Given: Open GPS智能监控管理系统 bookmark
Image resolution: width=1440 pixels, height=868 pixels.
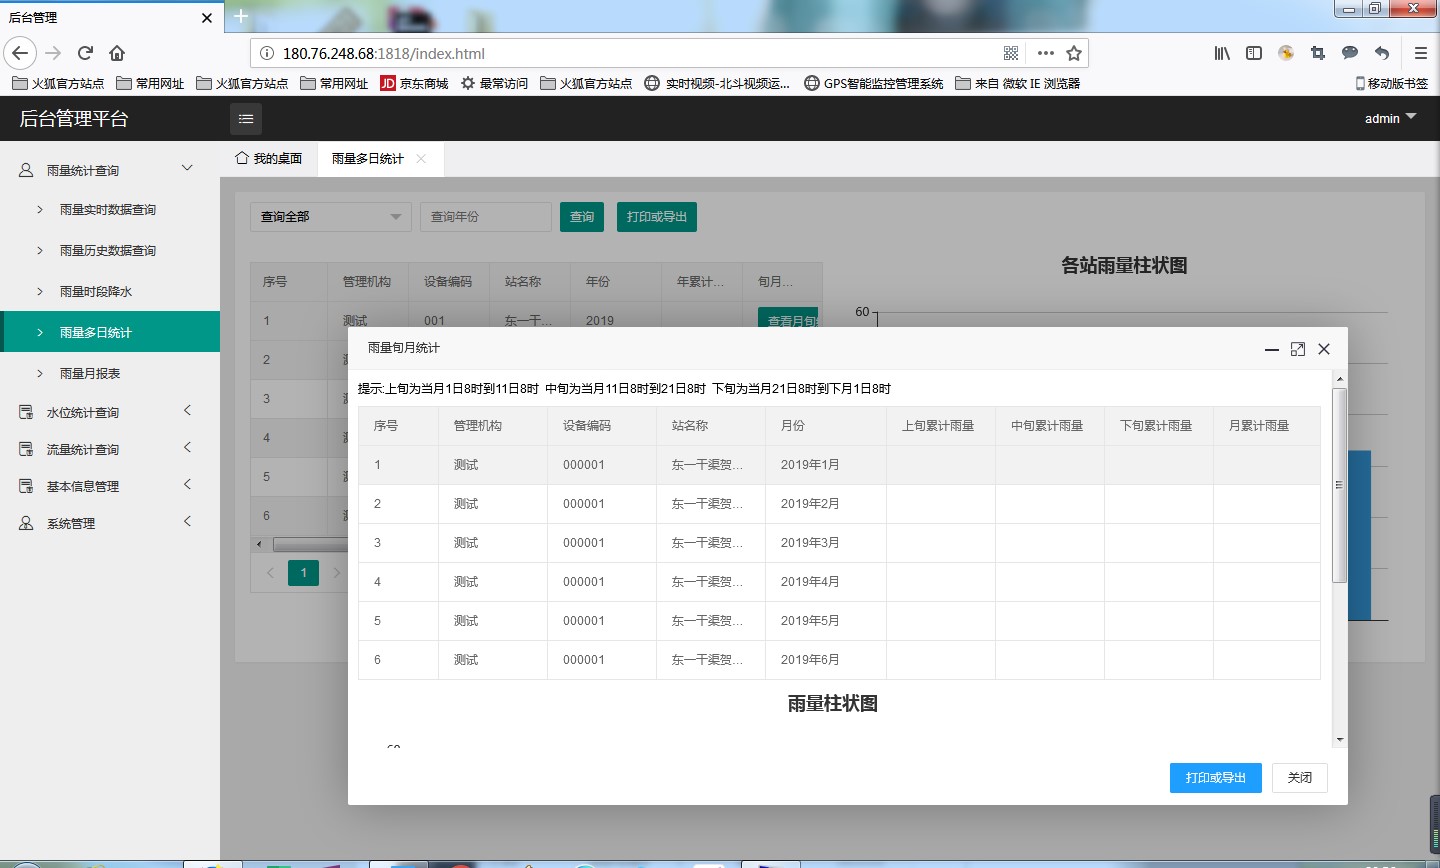Looking at the screenshot, I should 874,83.
